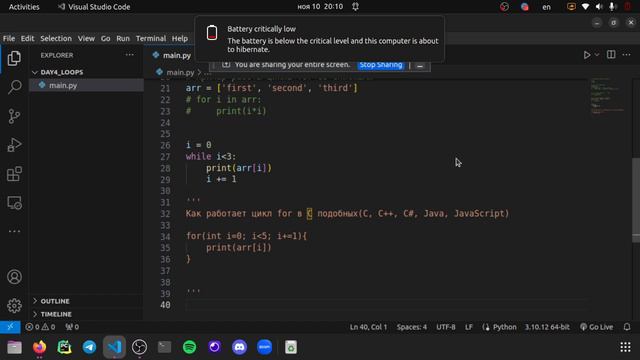Open the Explorer view in activity bar

pyautogui.click(x=14, y=58)
